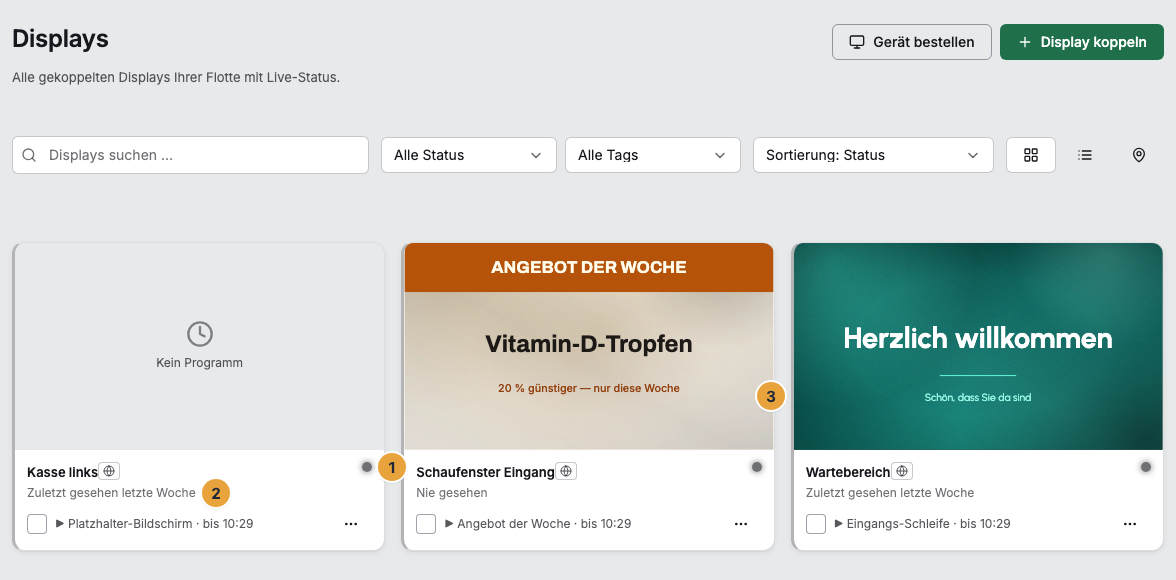Click the Wartebereich display name
This screenshot has width=1176, height=580.
pyautogui.click(x=848, y=472)
